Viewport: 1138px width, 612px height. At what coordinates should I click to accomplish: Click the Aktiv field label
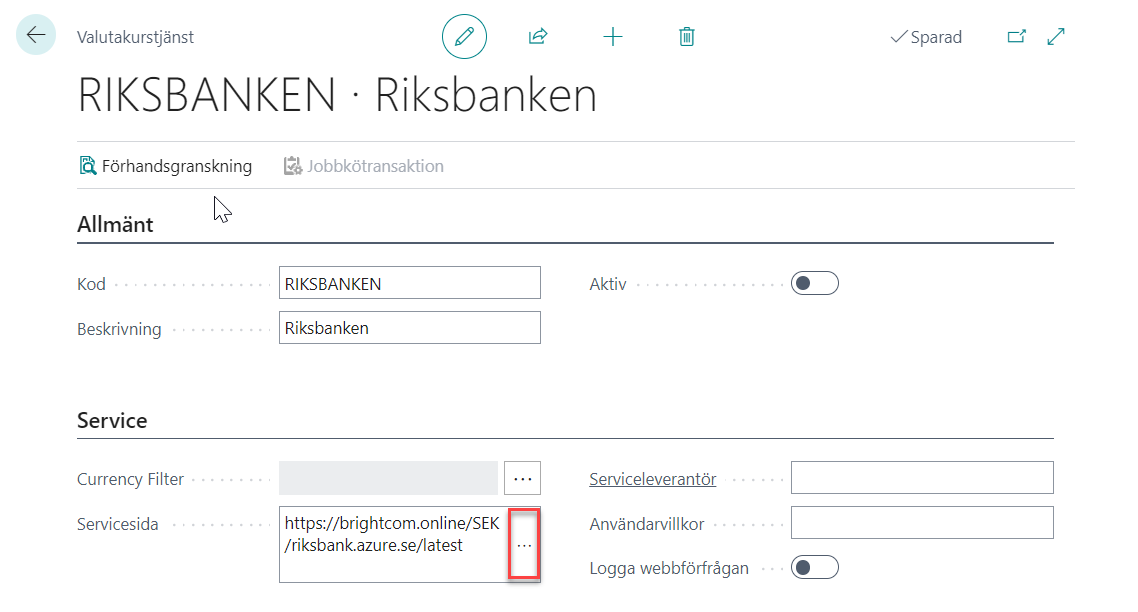pos(607,284)
